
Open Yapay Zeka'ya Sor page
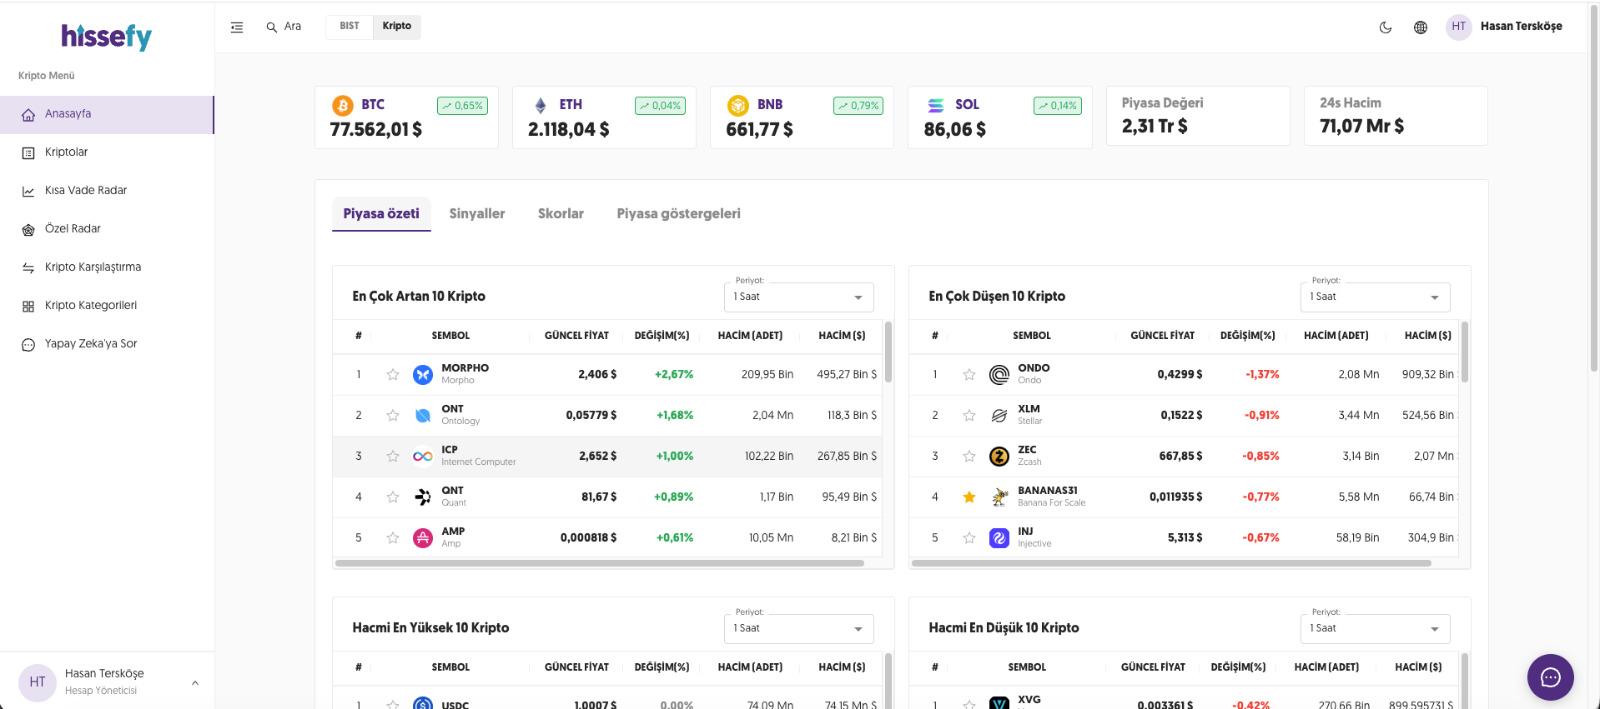click(x=107, y=345)
